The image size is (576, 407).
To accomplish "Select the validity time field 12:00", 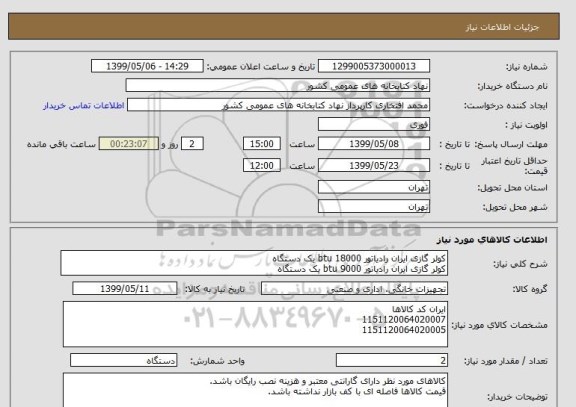I will [262, 166].
